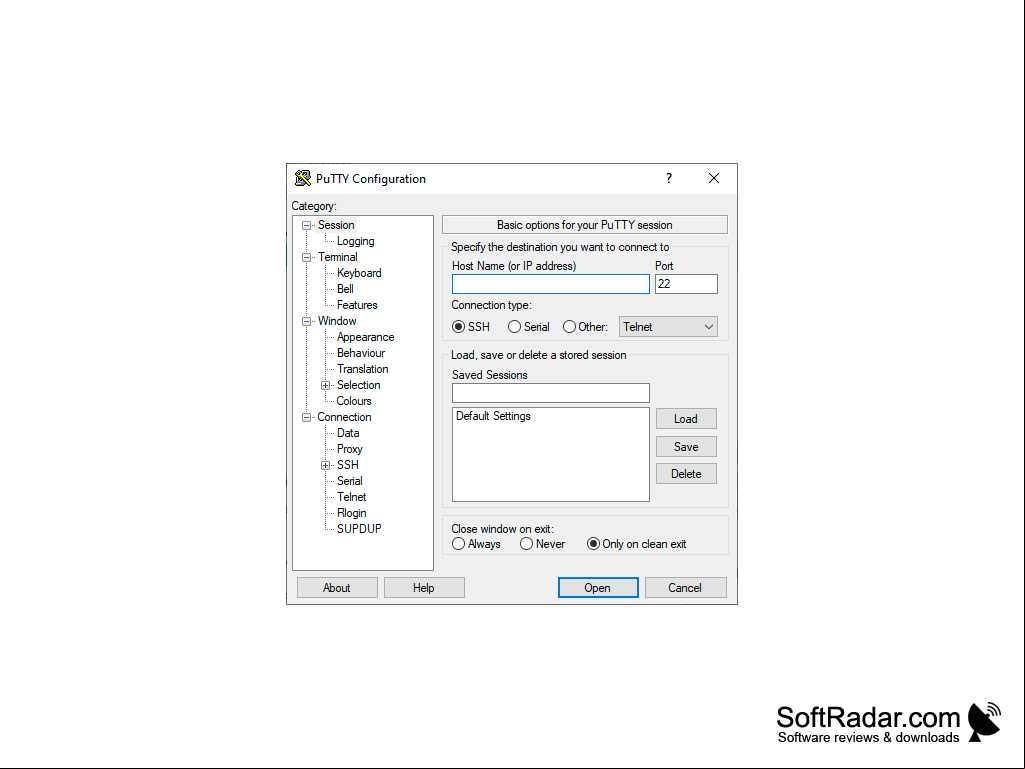Open the SSH settings category in tree
Screen dimensions: 1025x769
click(348, 465)
